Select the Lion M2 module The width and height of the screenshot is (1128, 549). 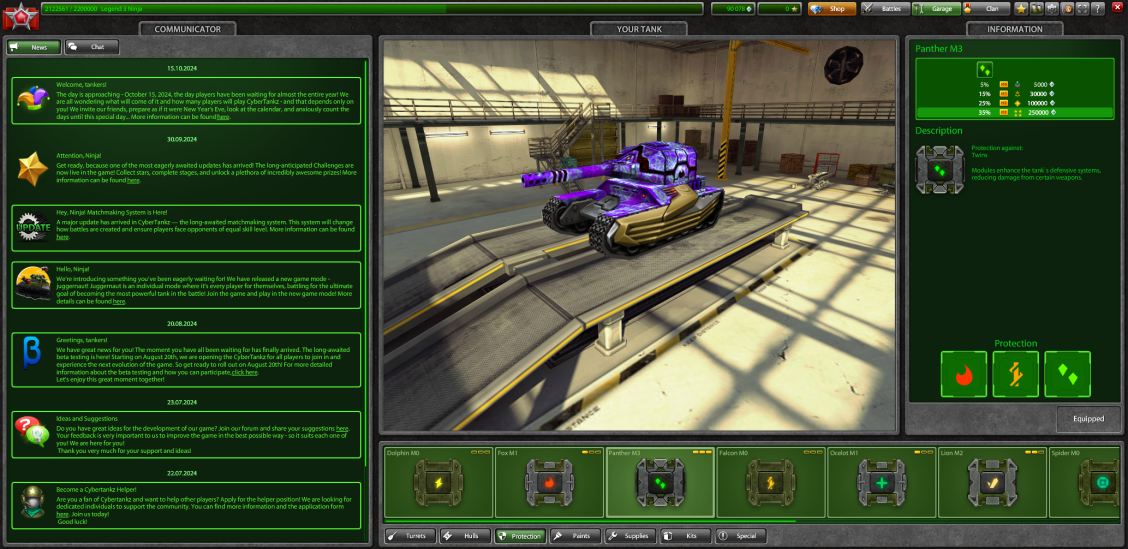coord(990,482)
